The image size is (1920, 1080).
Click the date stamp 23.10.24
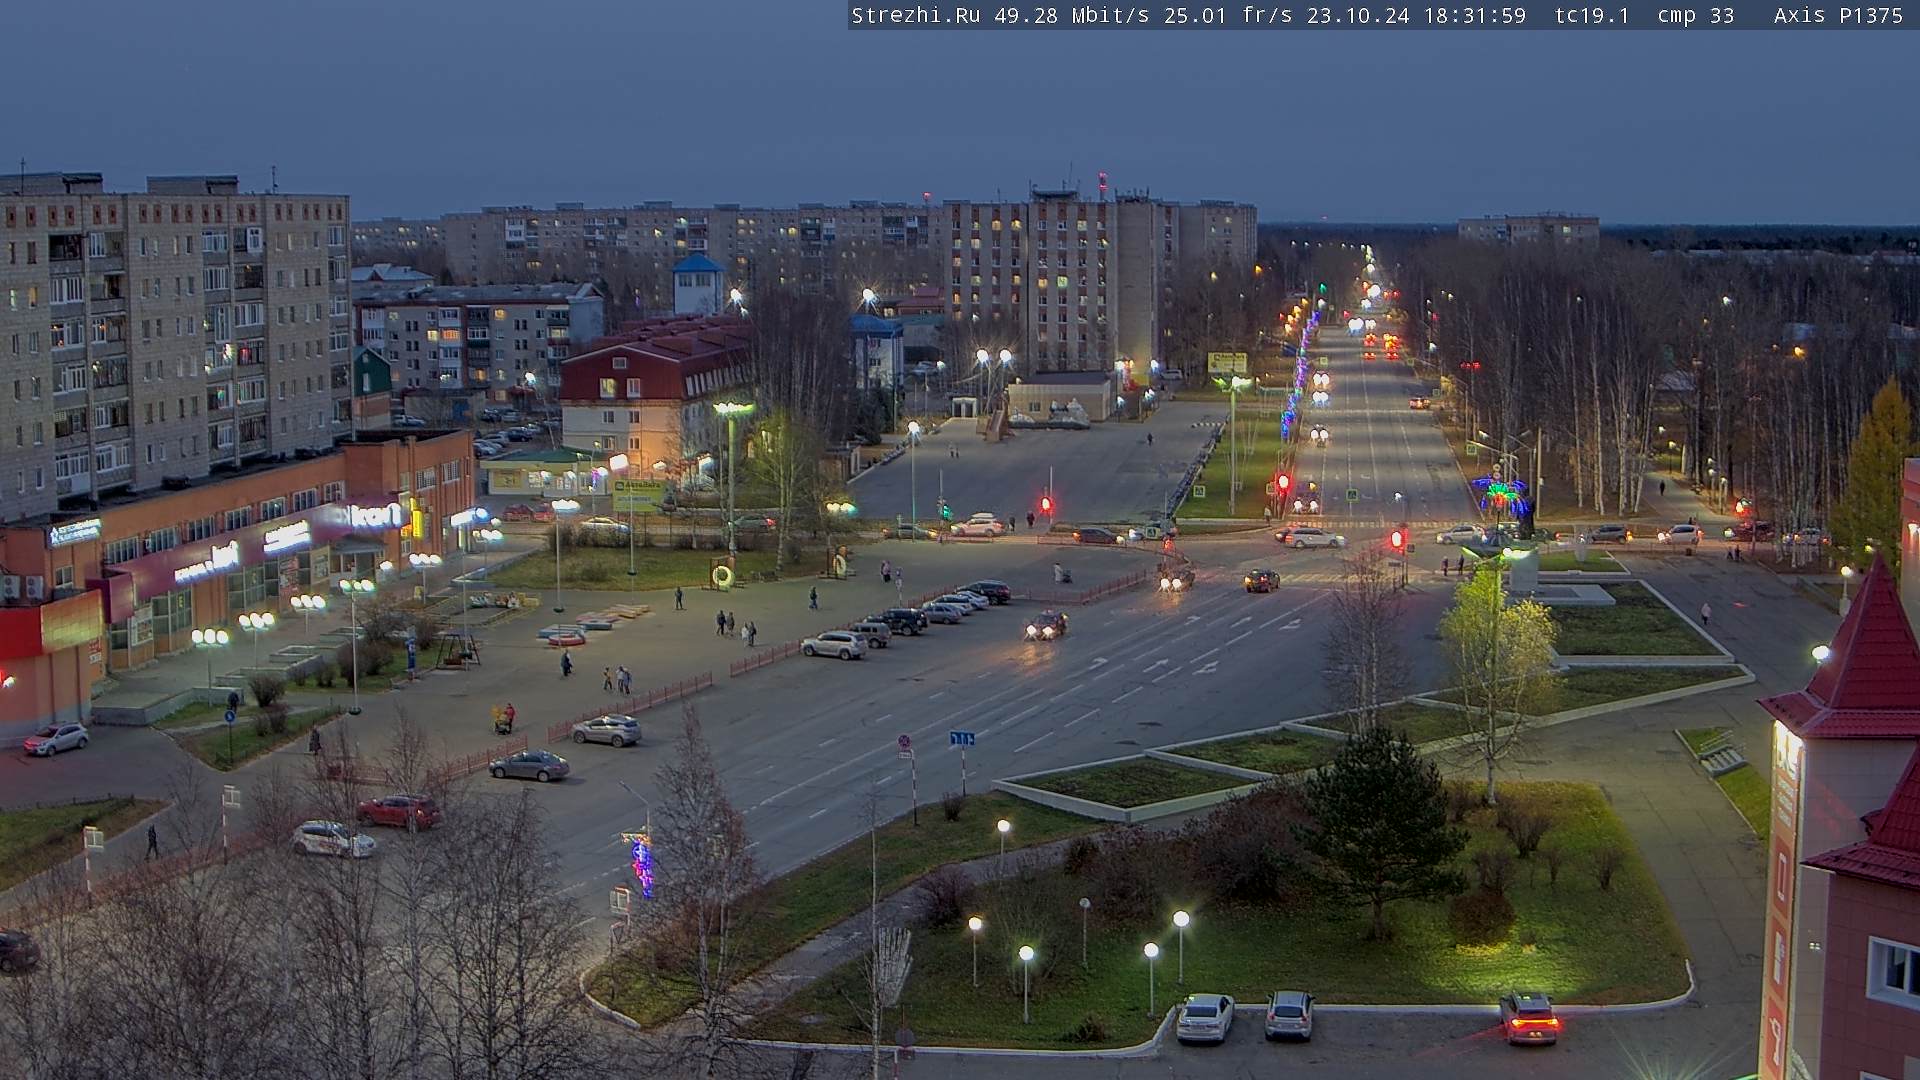1358,16
